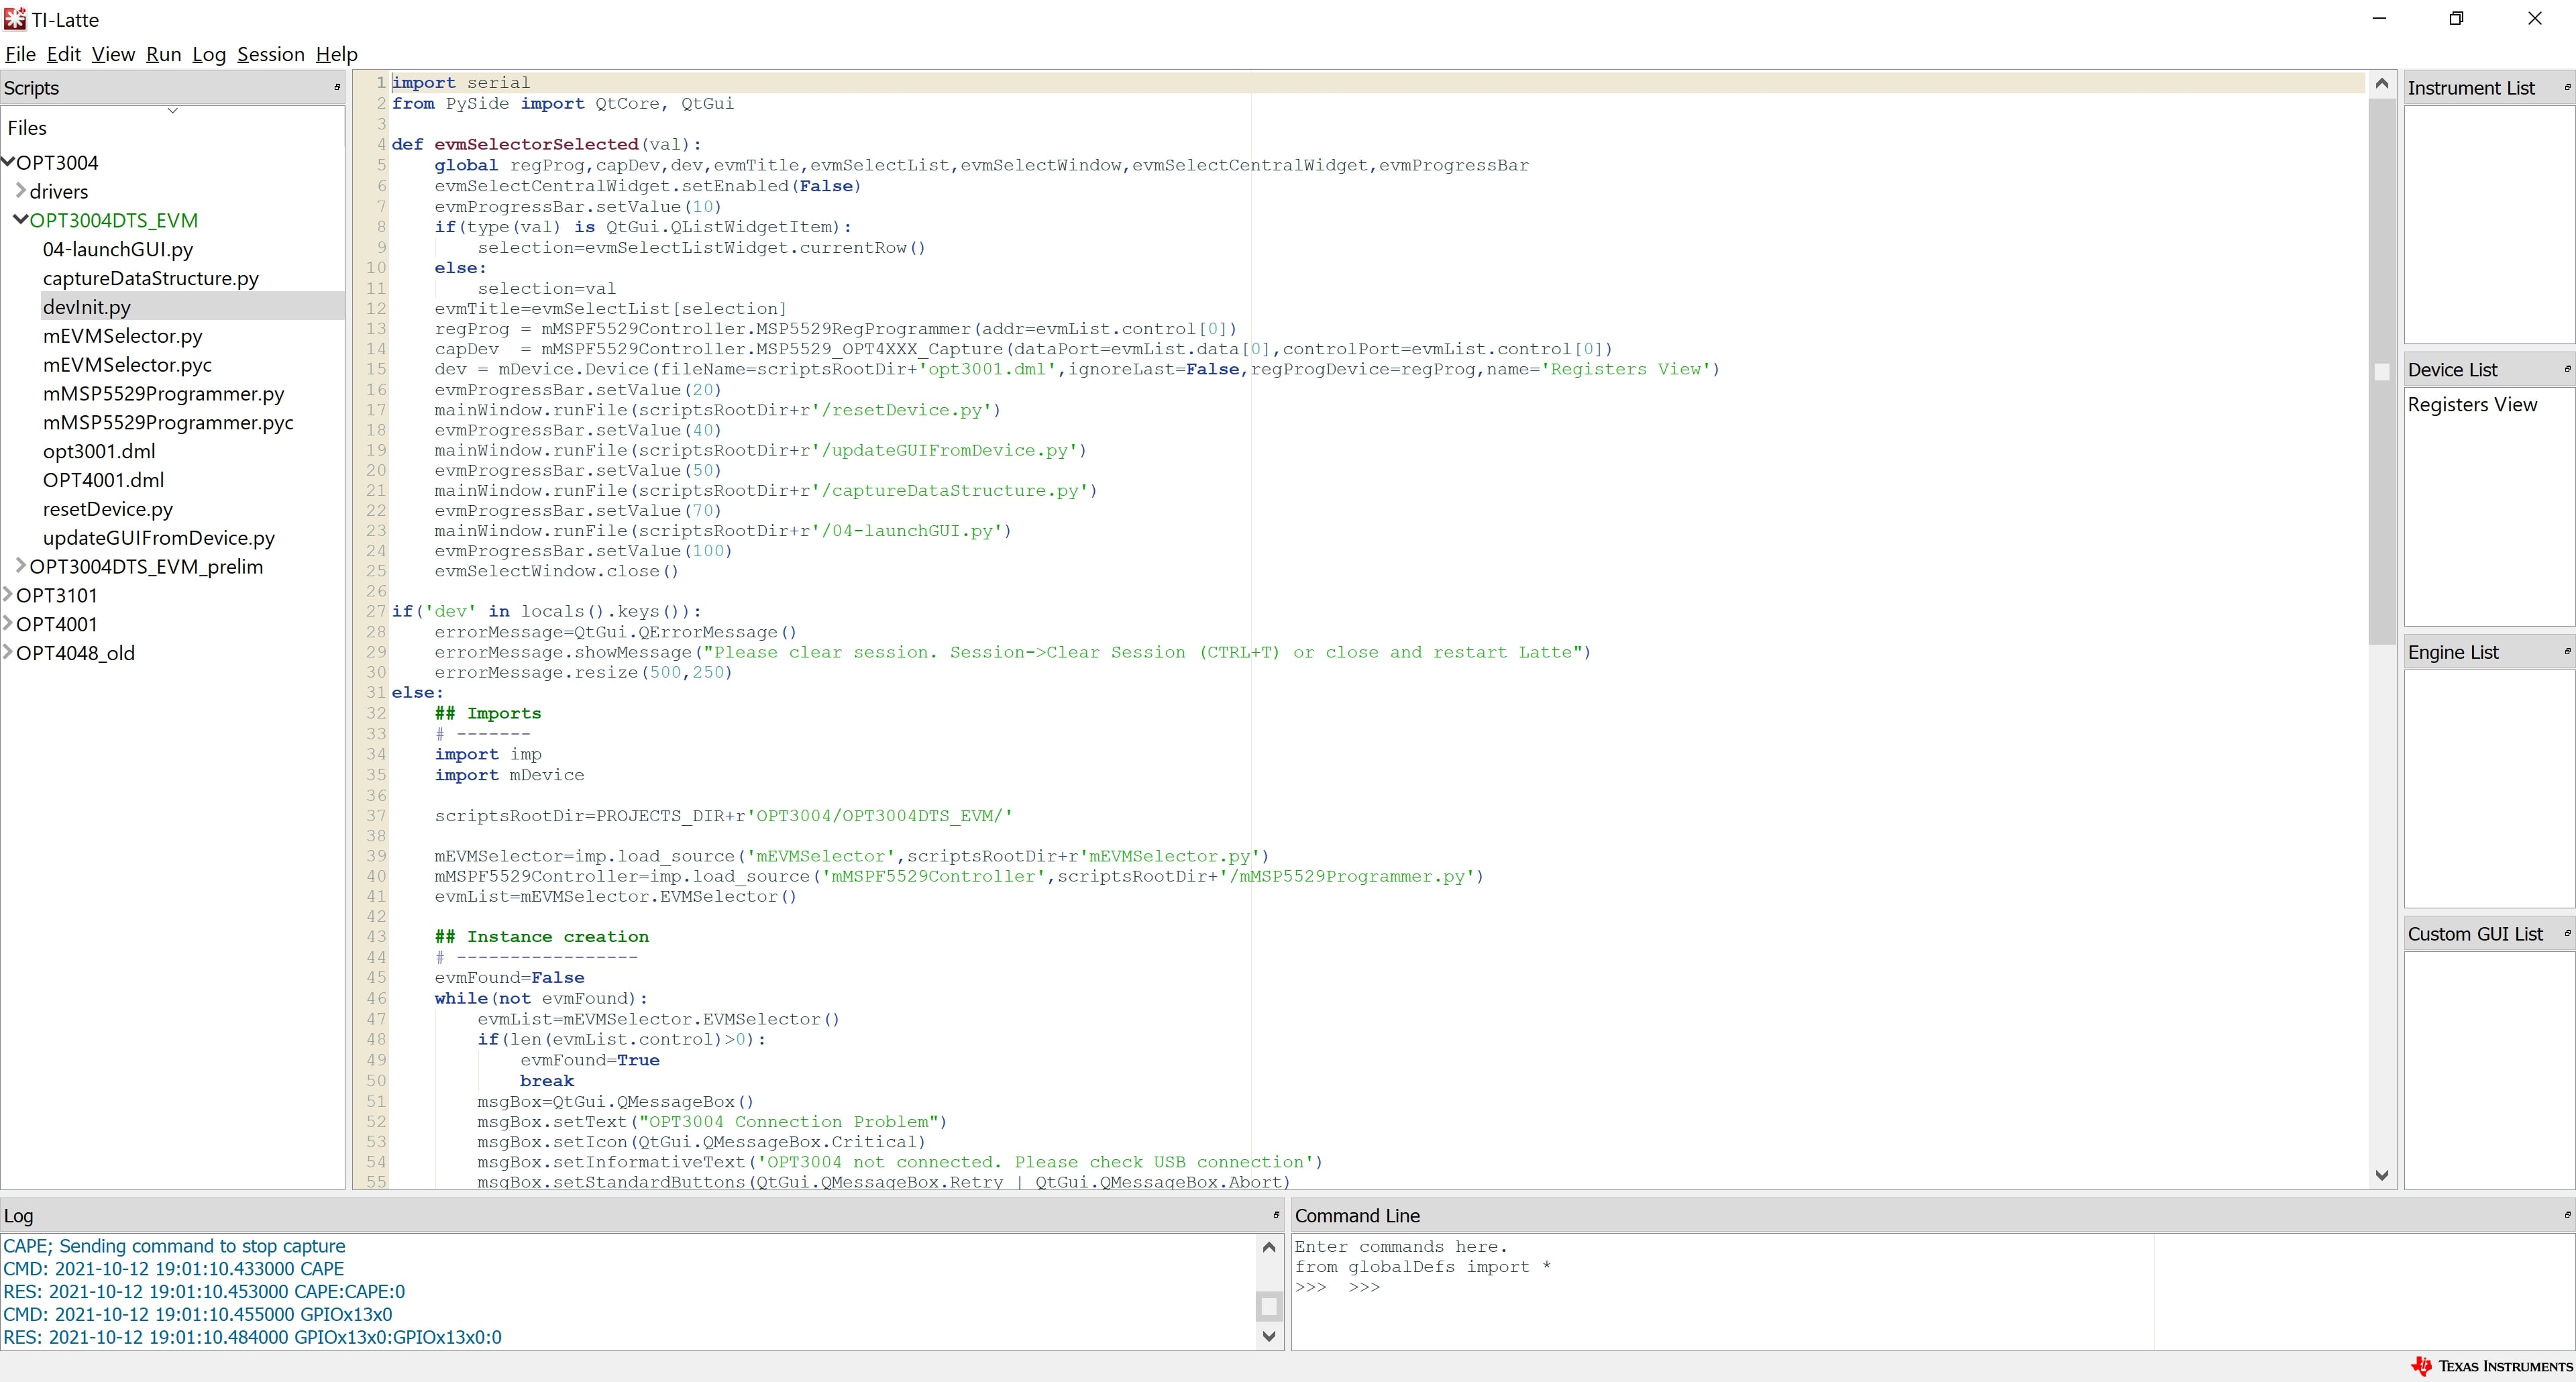The image size is (2576, 1382).
Task: Open the Run menu
Action: (163, 54)
